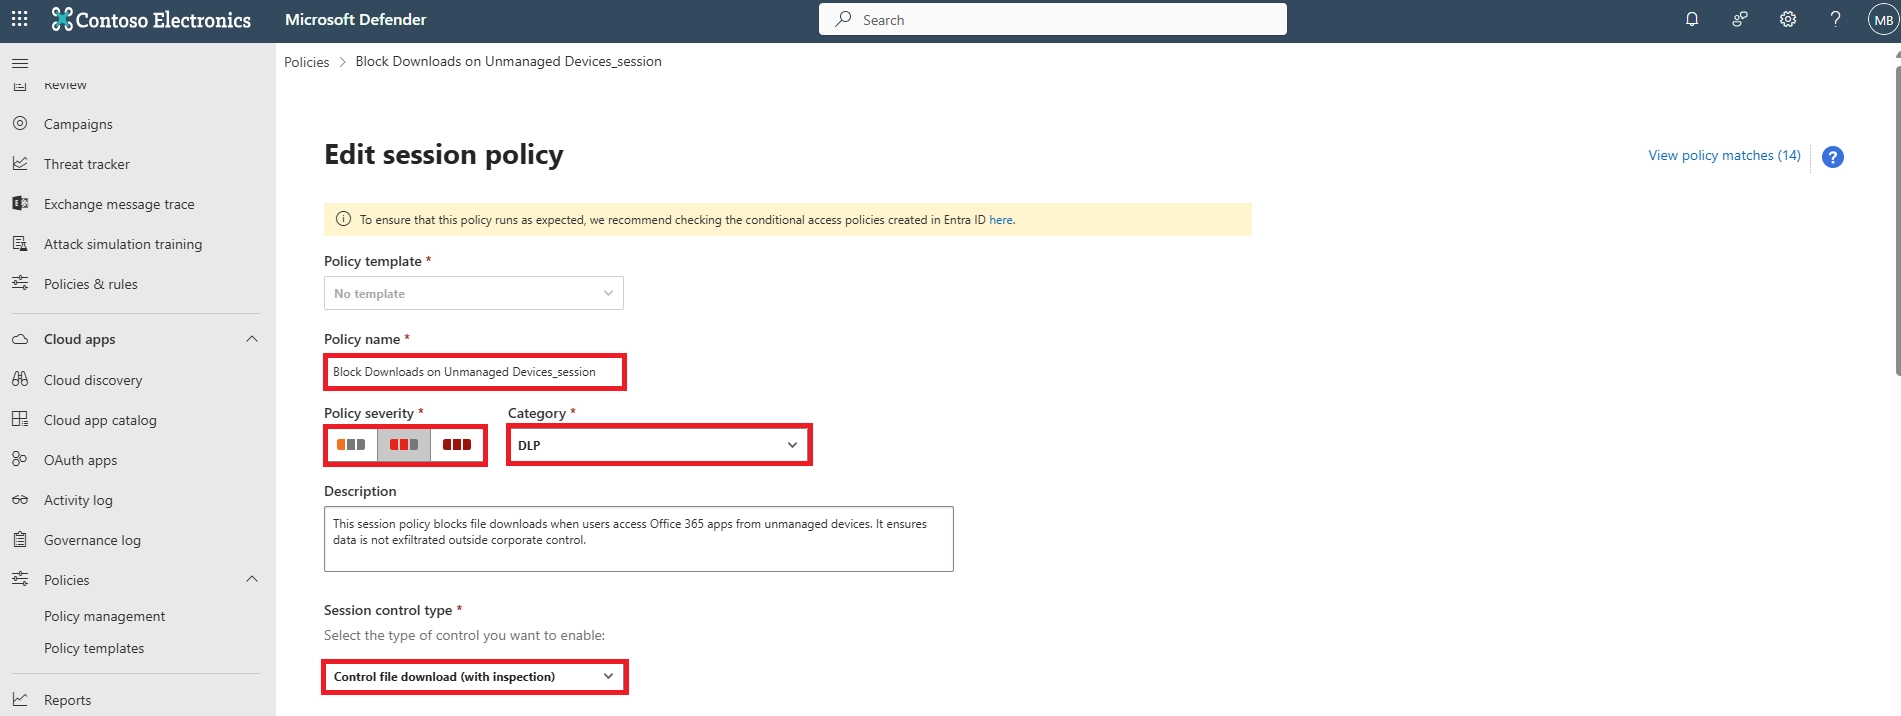Click the Cloud app catalog grid icon
The image size is (1901, 716).
[x=20, y=420]
